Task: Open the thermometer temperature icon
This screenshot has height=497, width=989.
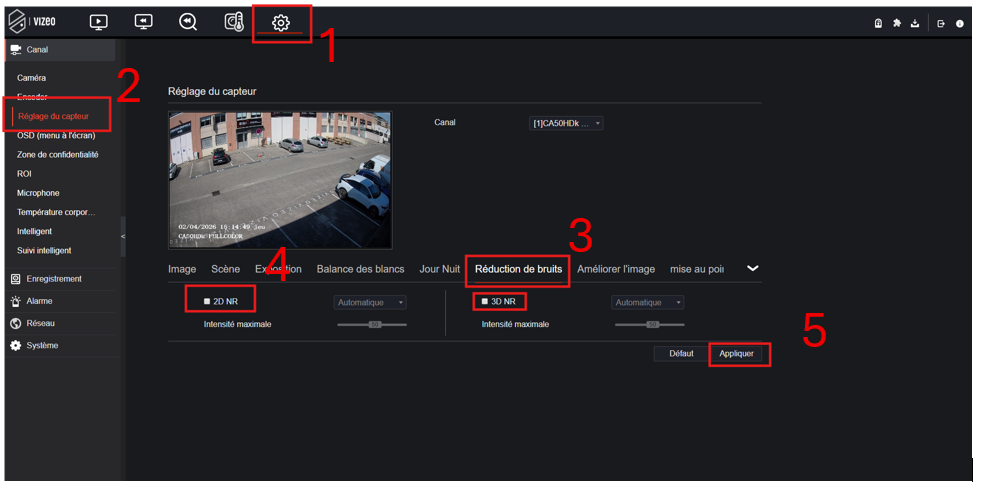Action: (x=234, y=22)
